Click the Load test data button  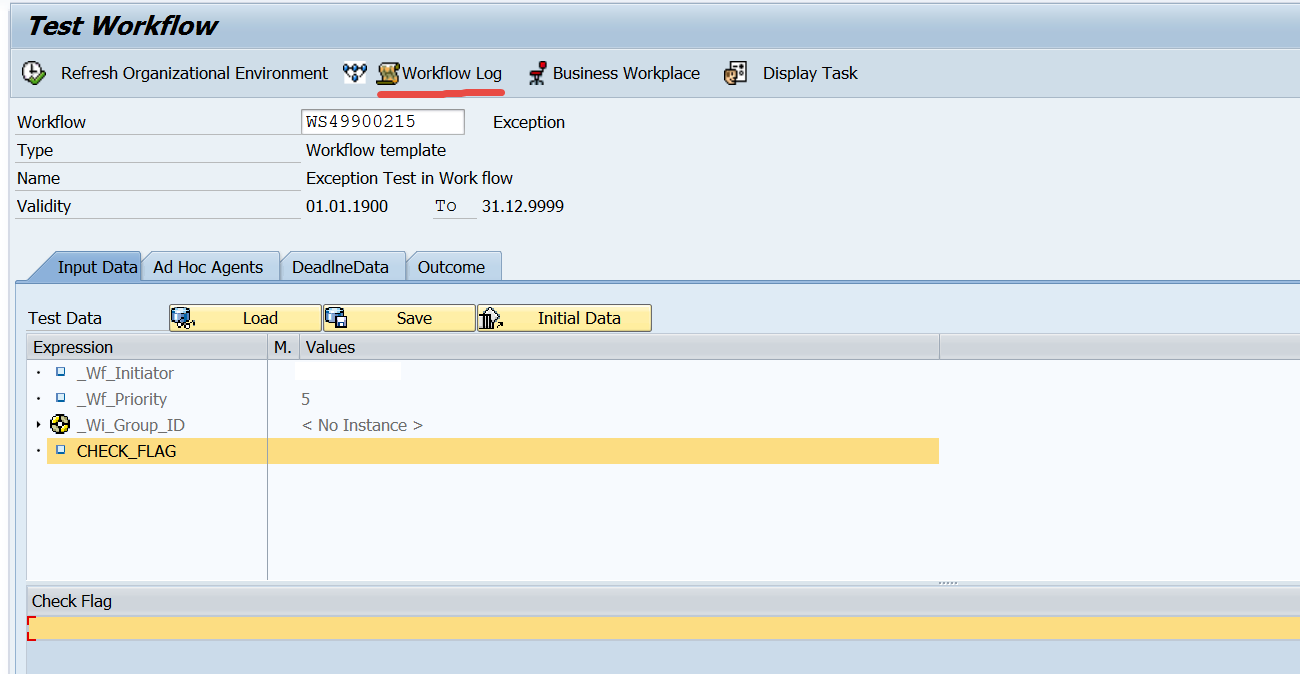245,318
